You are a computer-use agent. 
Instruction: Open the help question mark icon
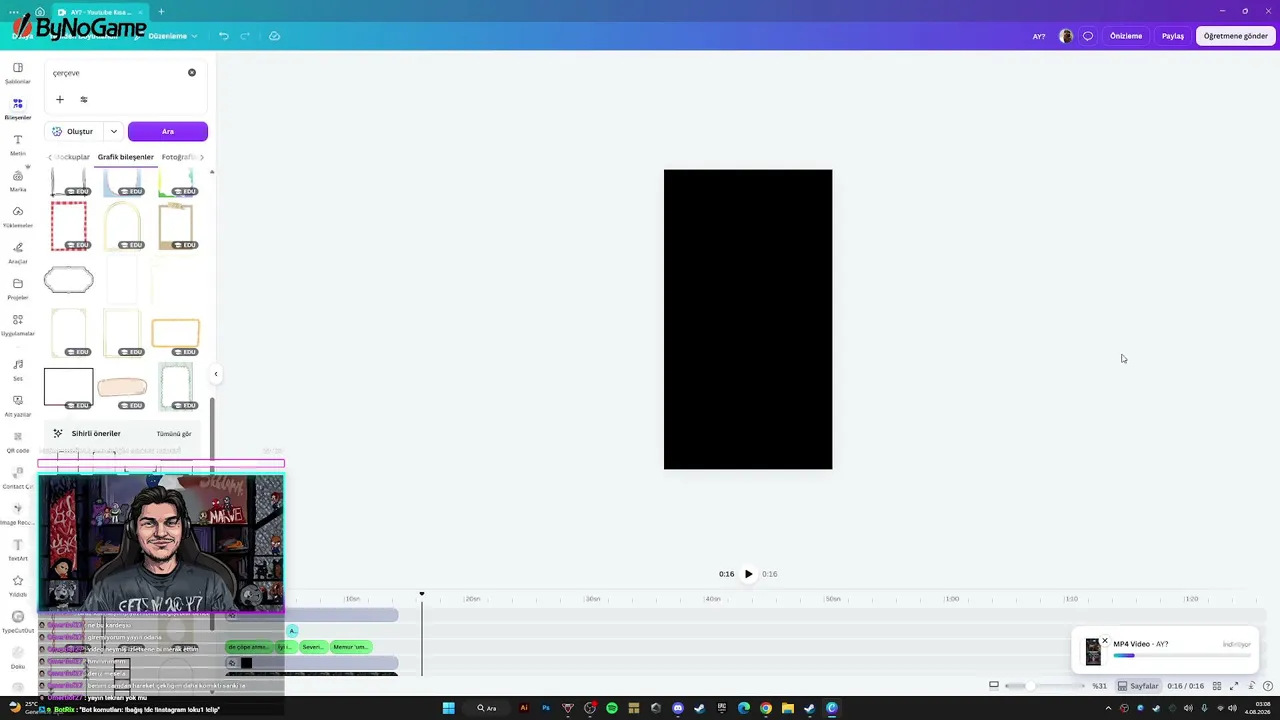[x=1268, y=686]
